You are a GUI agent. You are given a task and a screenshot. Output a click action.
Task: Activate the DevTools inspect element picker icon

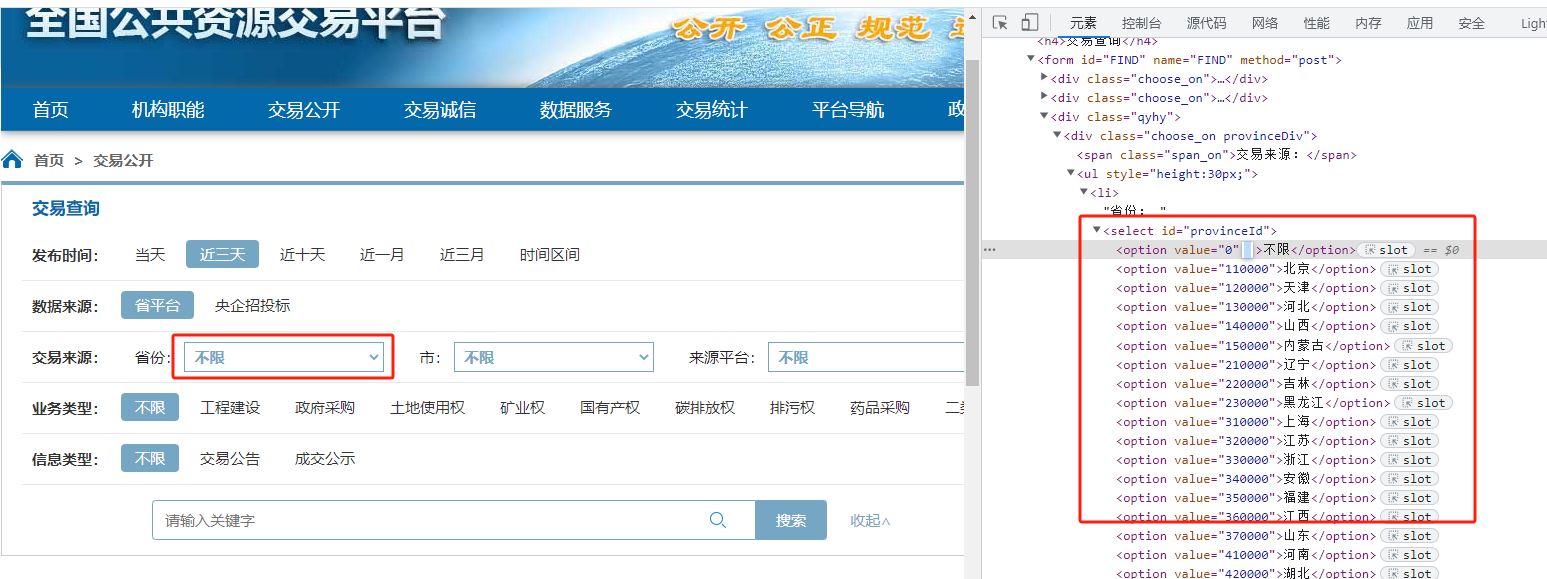1000,23
